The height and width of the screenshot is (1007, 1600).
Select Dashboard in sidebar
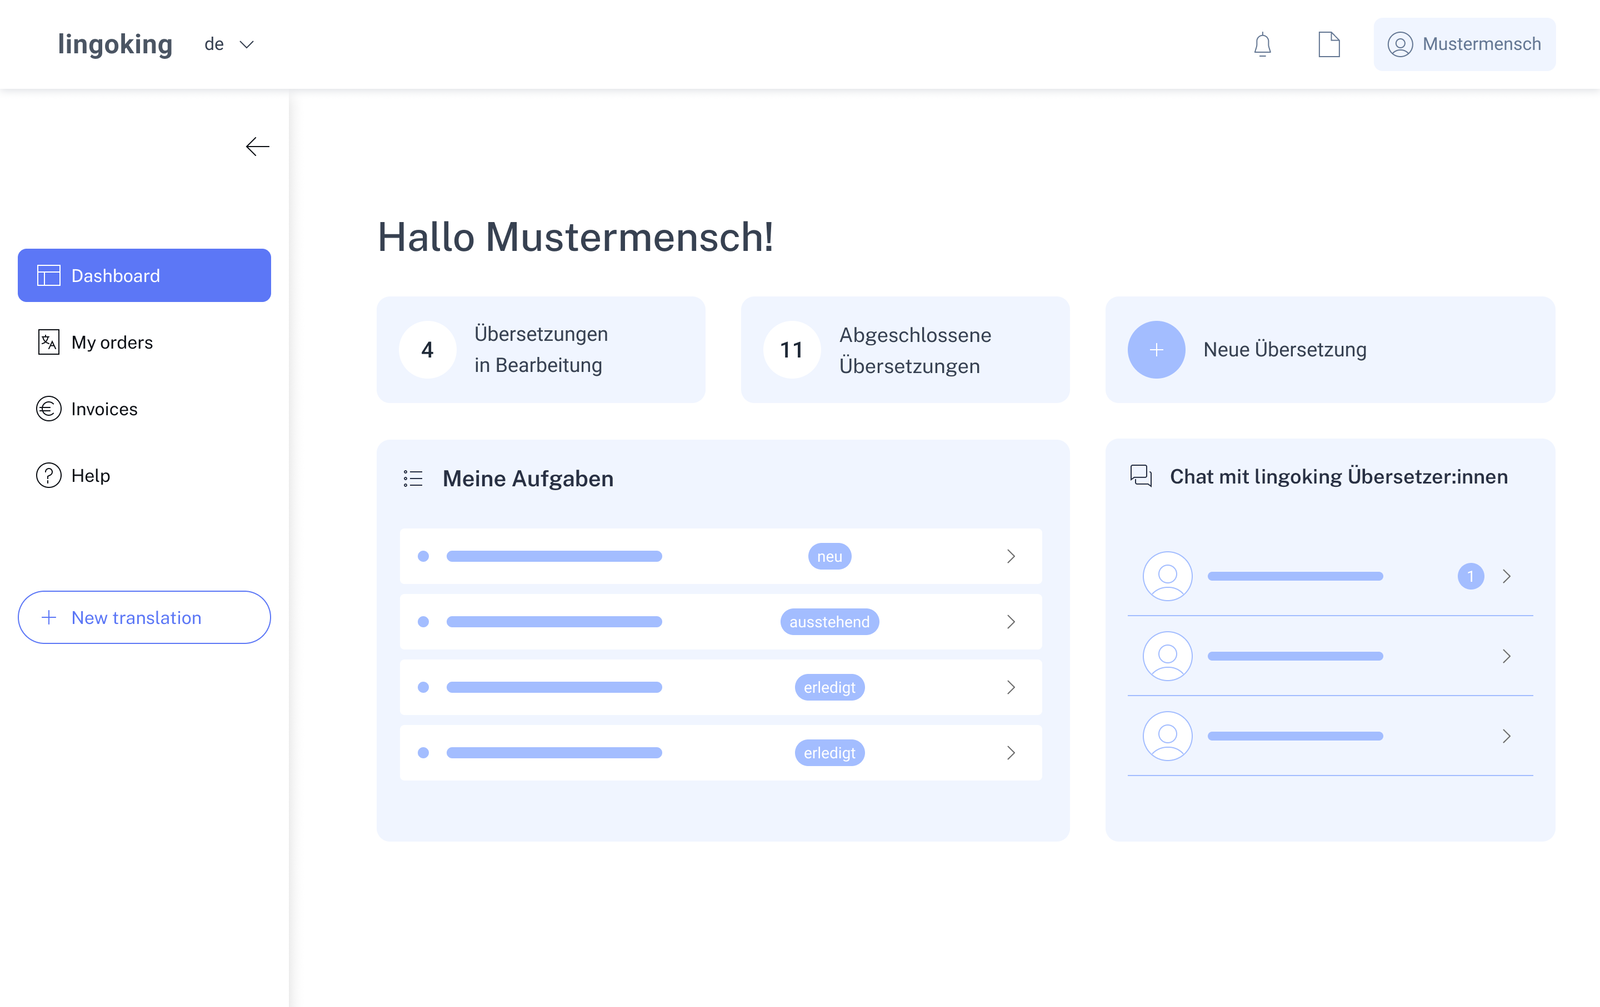144,275
